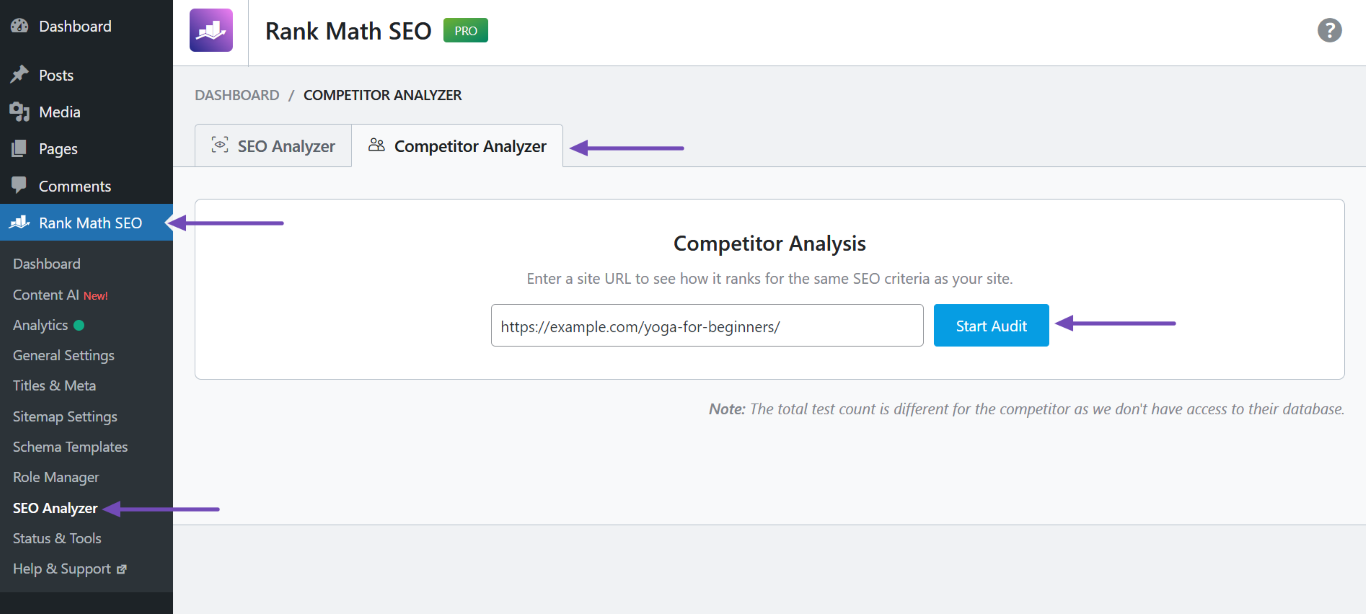Go to Rank Math Dashboard submenu

click(47, 264)
